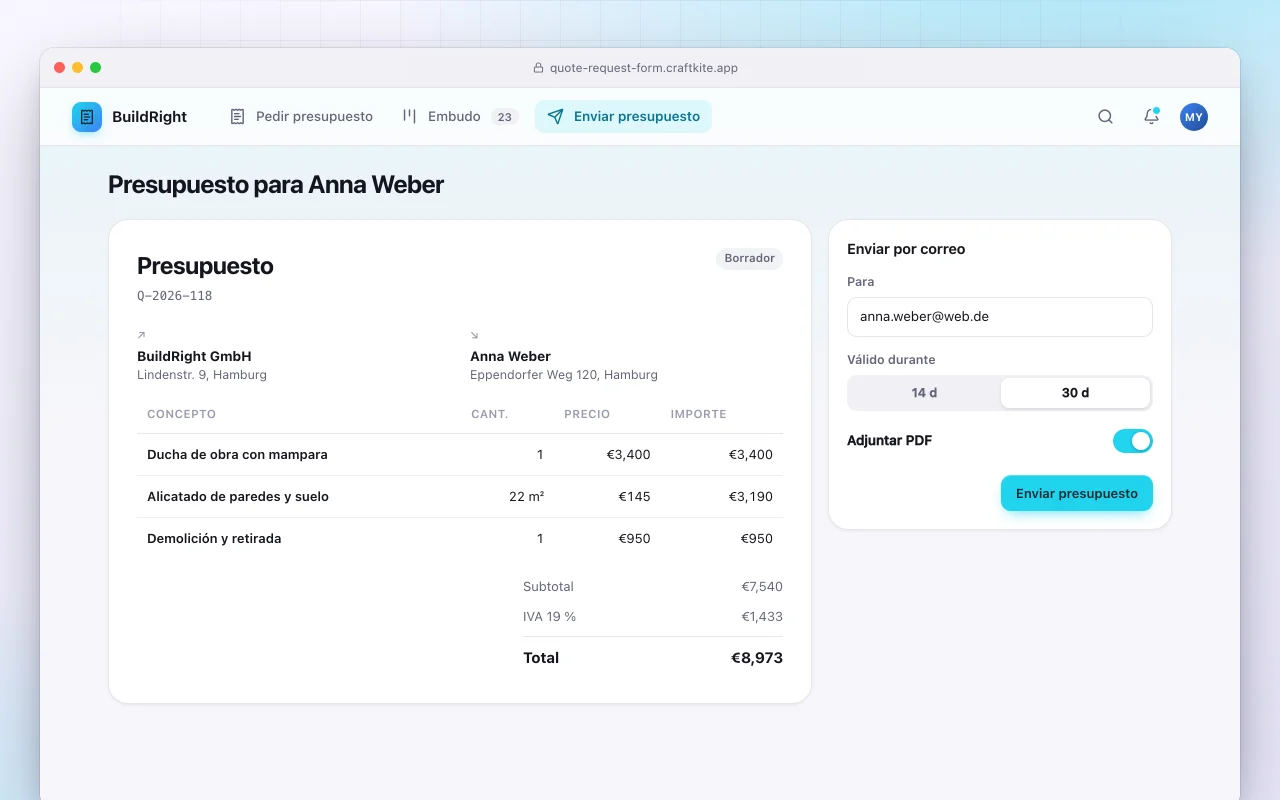Select the row 'Ducha de obra con mampara'
The height and width of the screenshot is (800, 1280).
460,455
